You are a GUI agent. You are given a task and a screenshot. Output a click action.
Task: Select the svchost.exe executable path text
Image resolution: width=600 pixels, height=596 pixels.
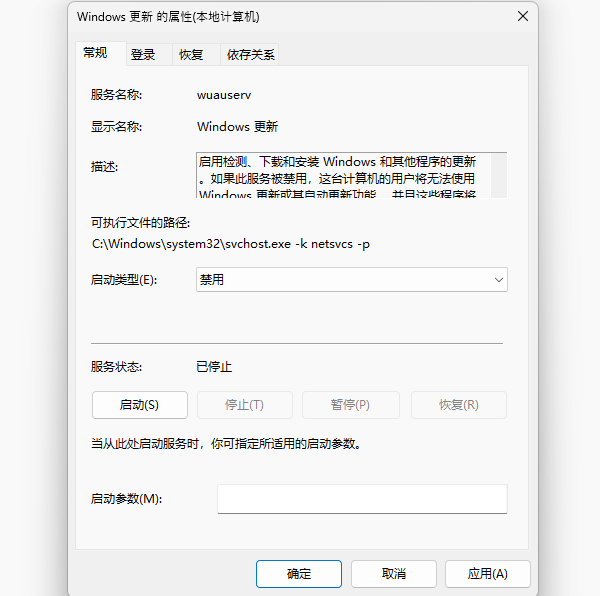coord(231,244)
